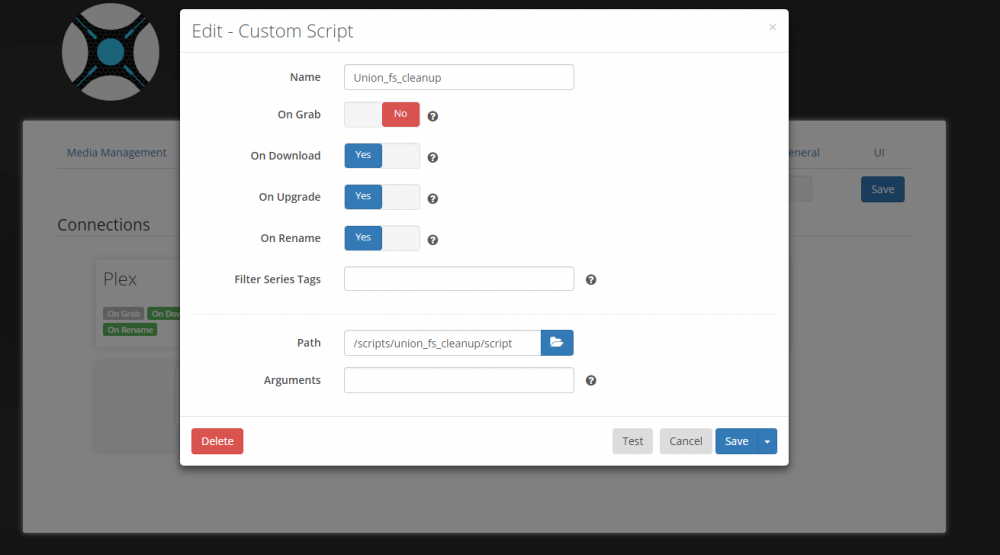This screenshot has height=555, width=1000.
Task: Click the On Upgrade help icon
Action: point(432,199)
